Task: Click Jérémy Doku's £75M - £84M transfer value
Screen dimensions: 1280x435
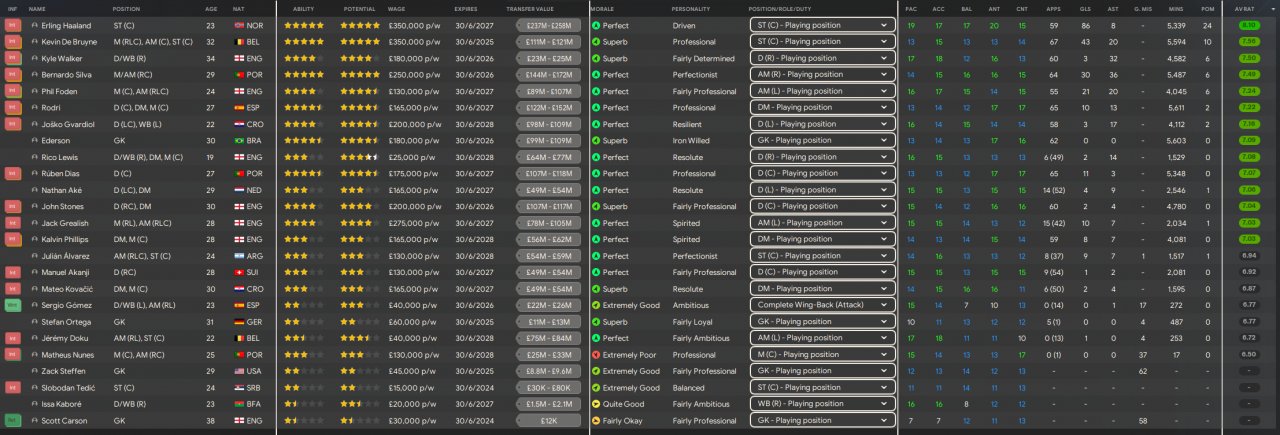Action: pyautogui.click(x=548, y=338)
